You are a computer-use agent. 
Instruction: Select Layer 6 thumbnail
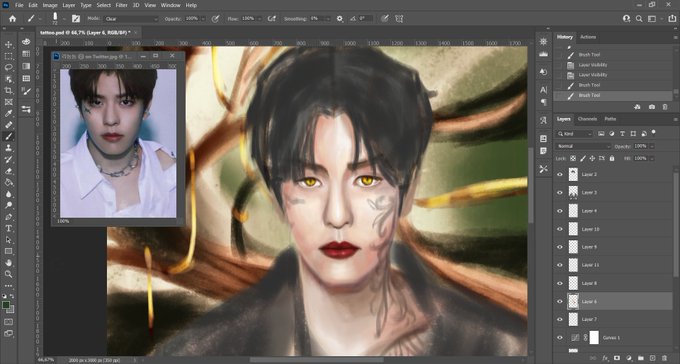click(x=573, y=301)
